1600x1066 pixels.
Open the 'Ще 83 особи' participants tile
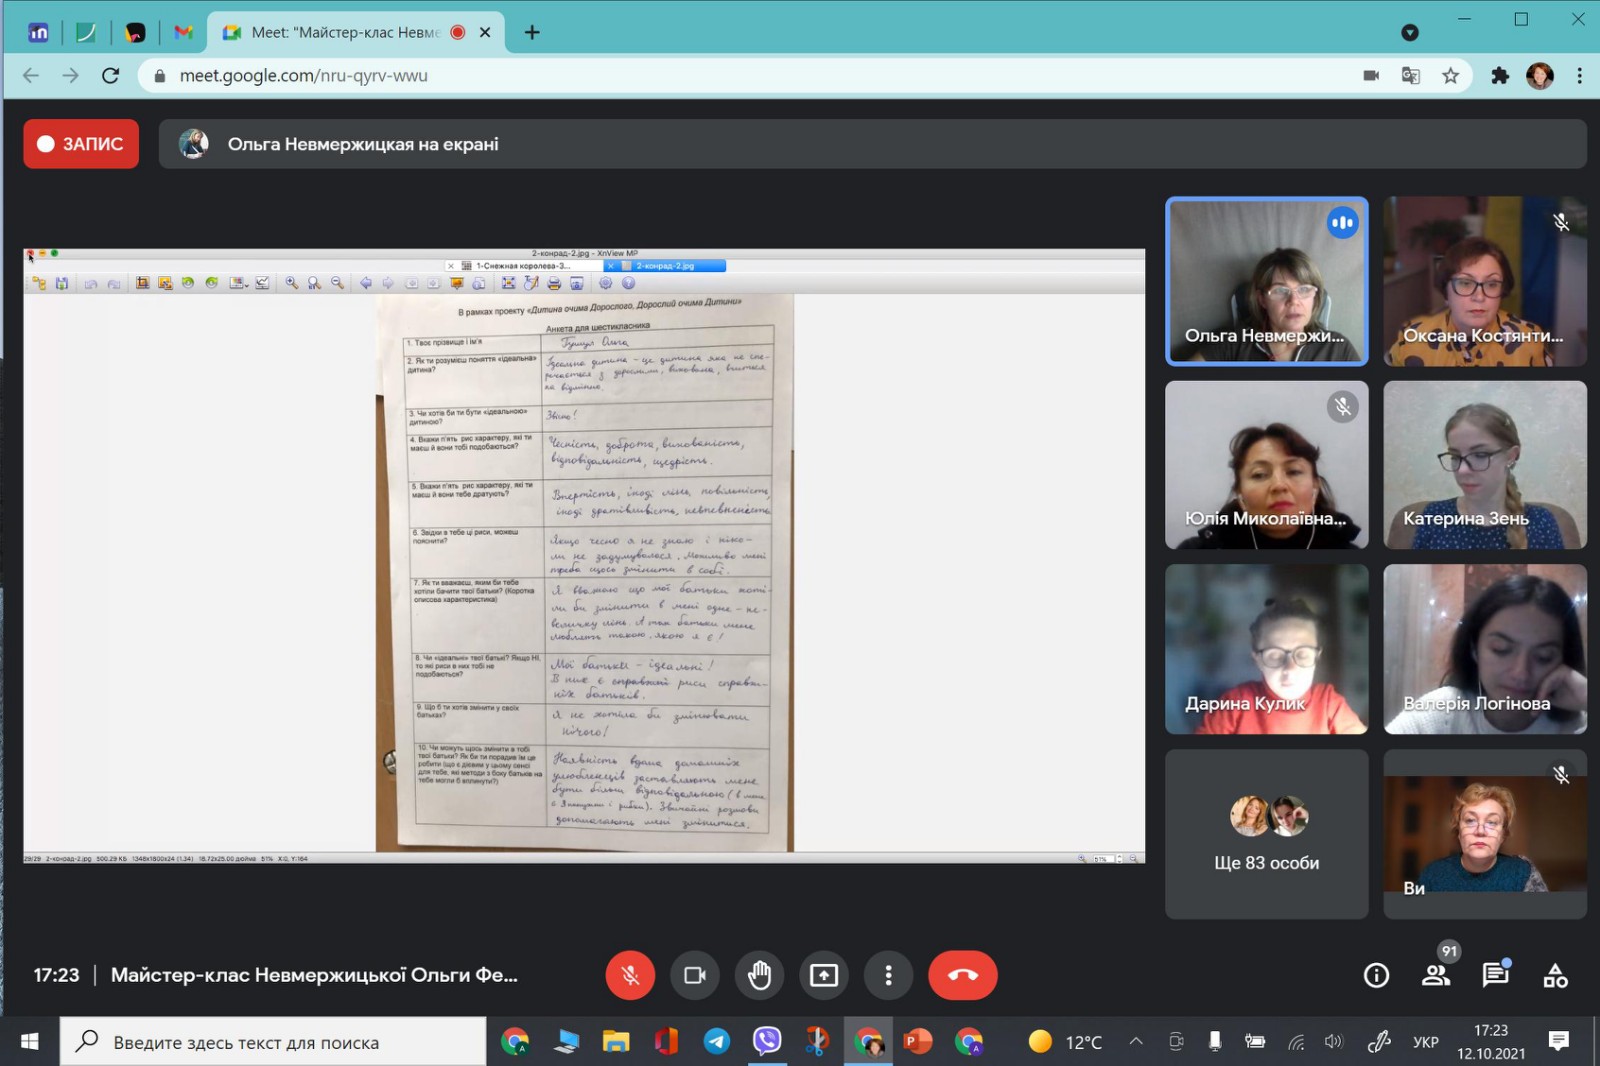pyautogui.click(x=1266, y=834)
